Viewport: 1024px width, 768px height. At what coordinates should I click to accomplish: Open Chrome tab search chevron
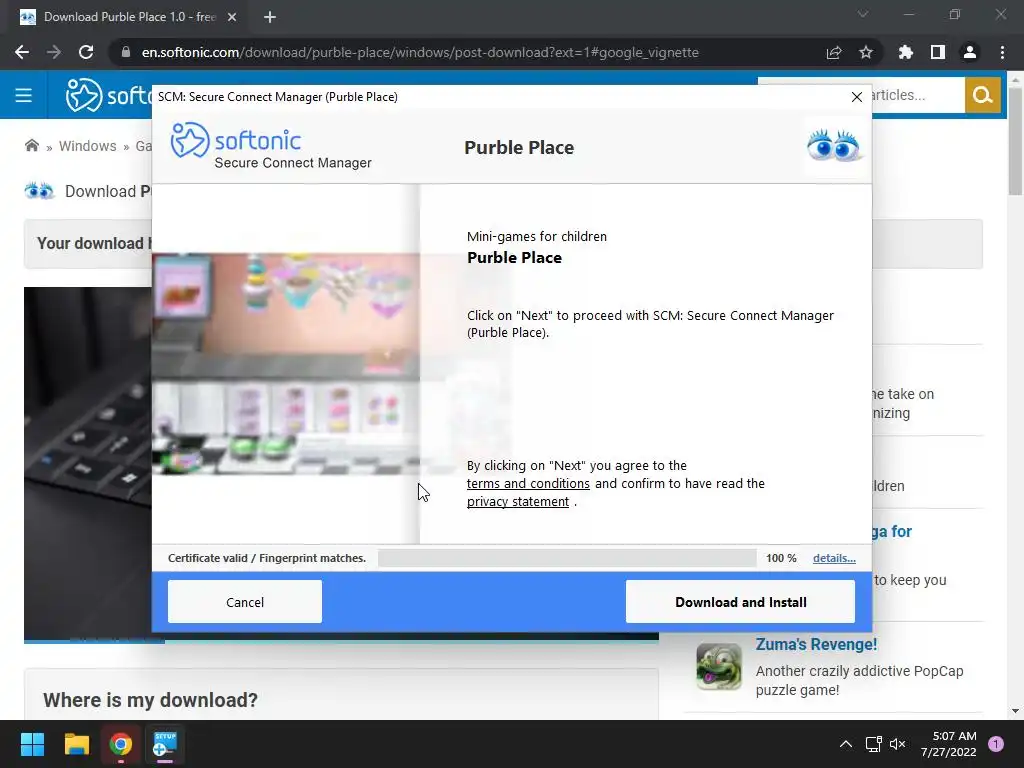(863, 14)
